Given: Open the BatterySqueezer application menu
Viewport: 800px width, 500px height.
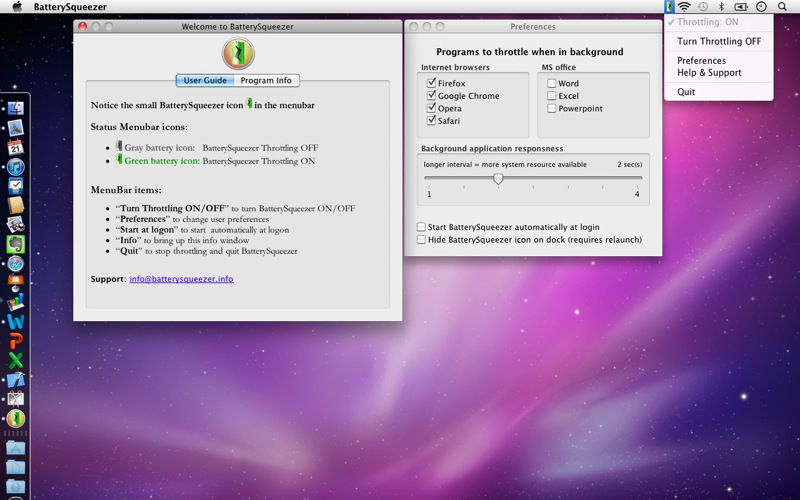Looking at the screenshot, I should pyautogui.click(x=70, y=7).
